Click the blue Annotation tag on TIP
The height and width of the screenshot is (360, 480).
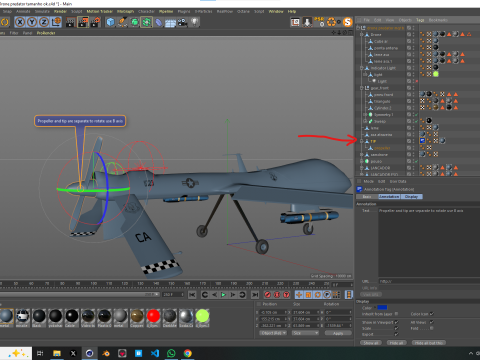pyautogui.click(x=422, y=141)
